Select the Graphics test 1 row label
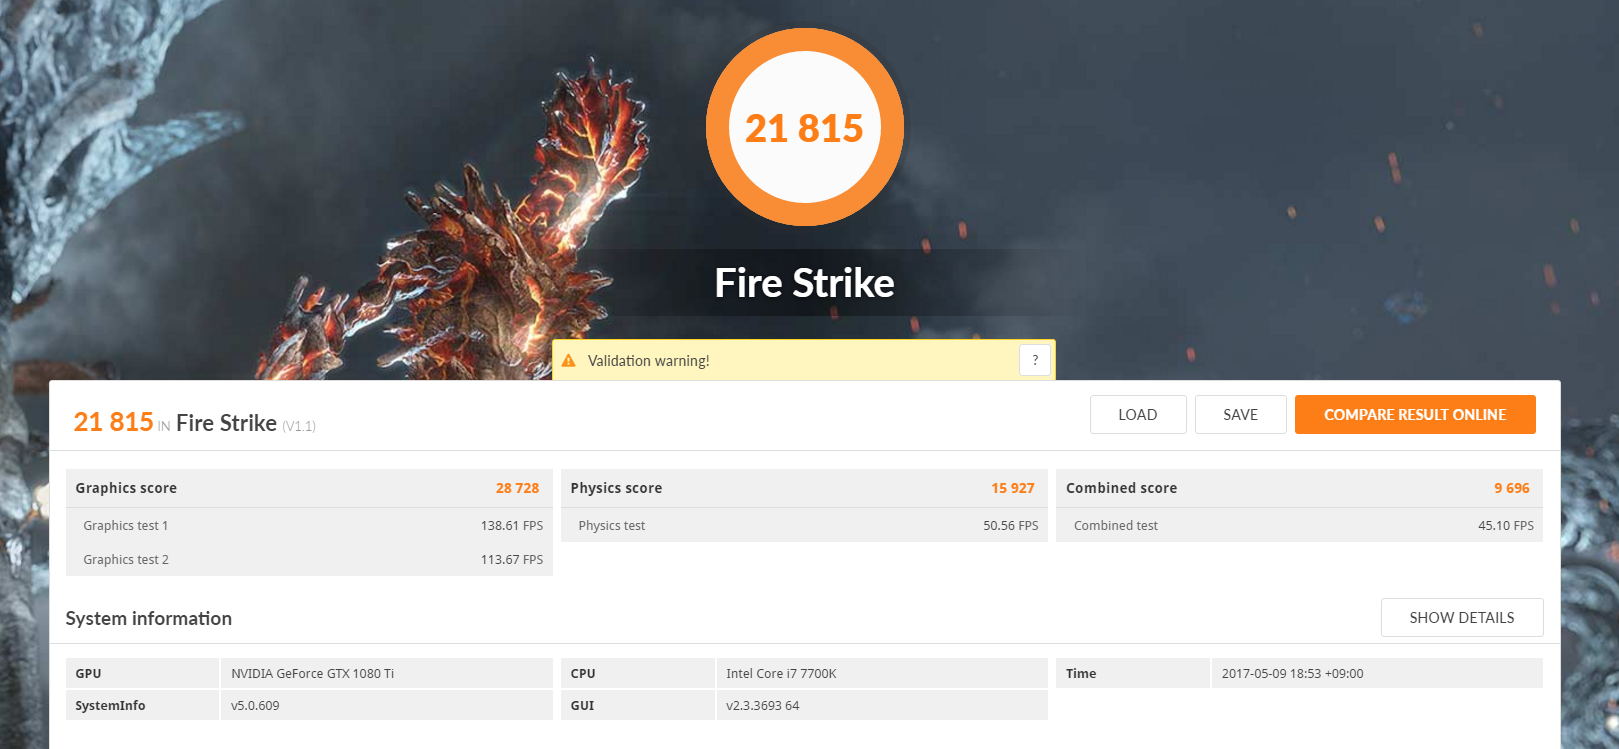Image resolution: width=1619 pixels, height=749 pixels. [126, 526]
